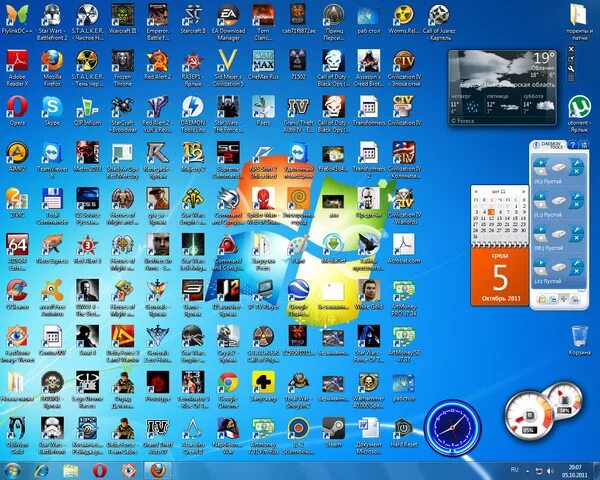Open FastStone Image Viewer desktop shortcut

17,344
